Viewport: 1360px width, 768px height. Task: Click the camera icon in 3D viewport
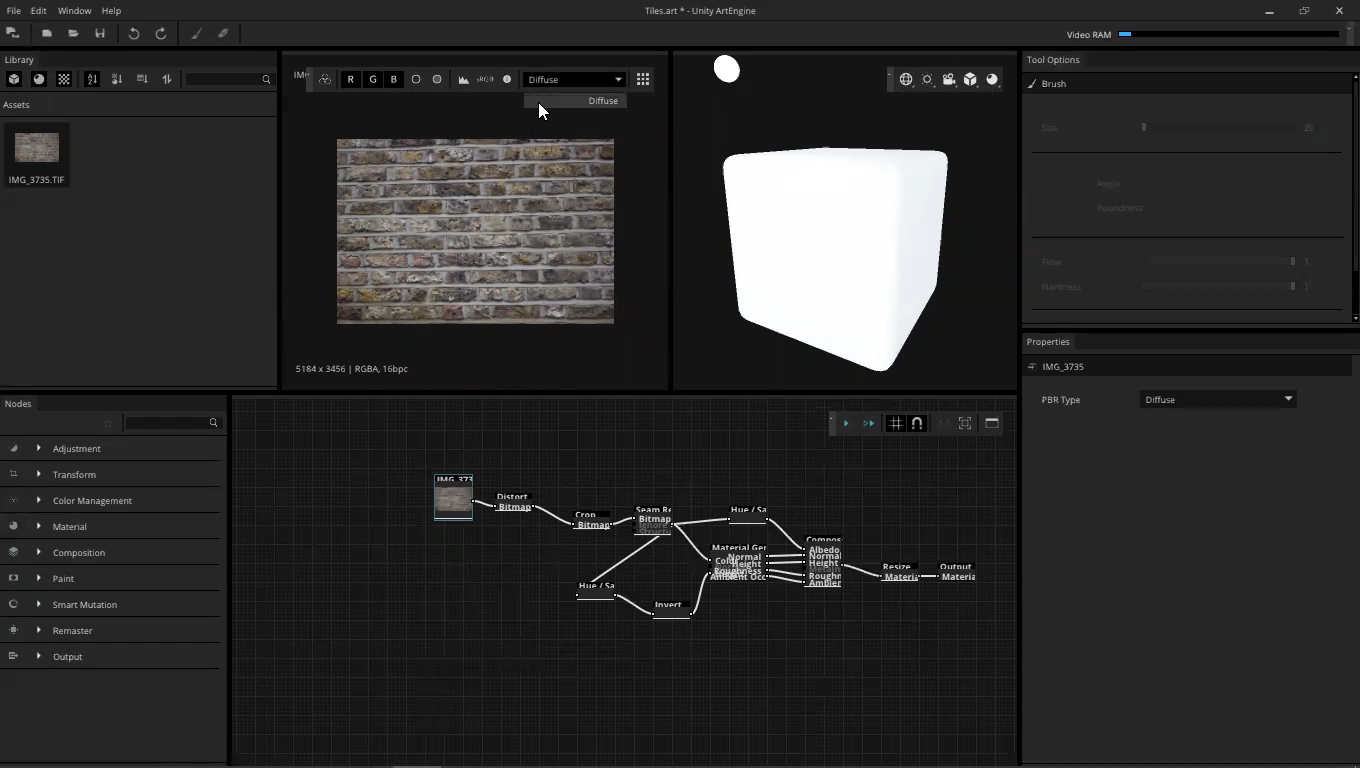click(x=949, y=79)
